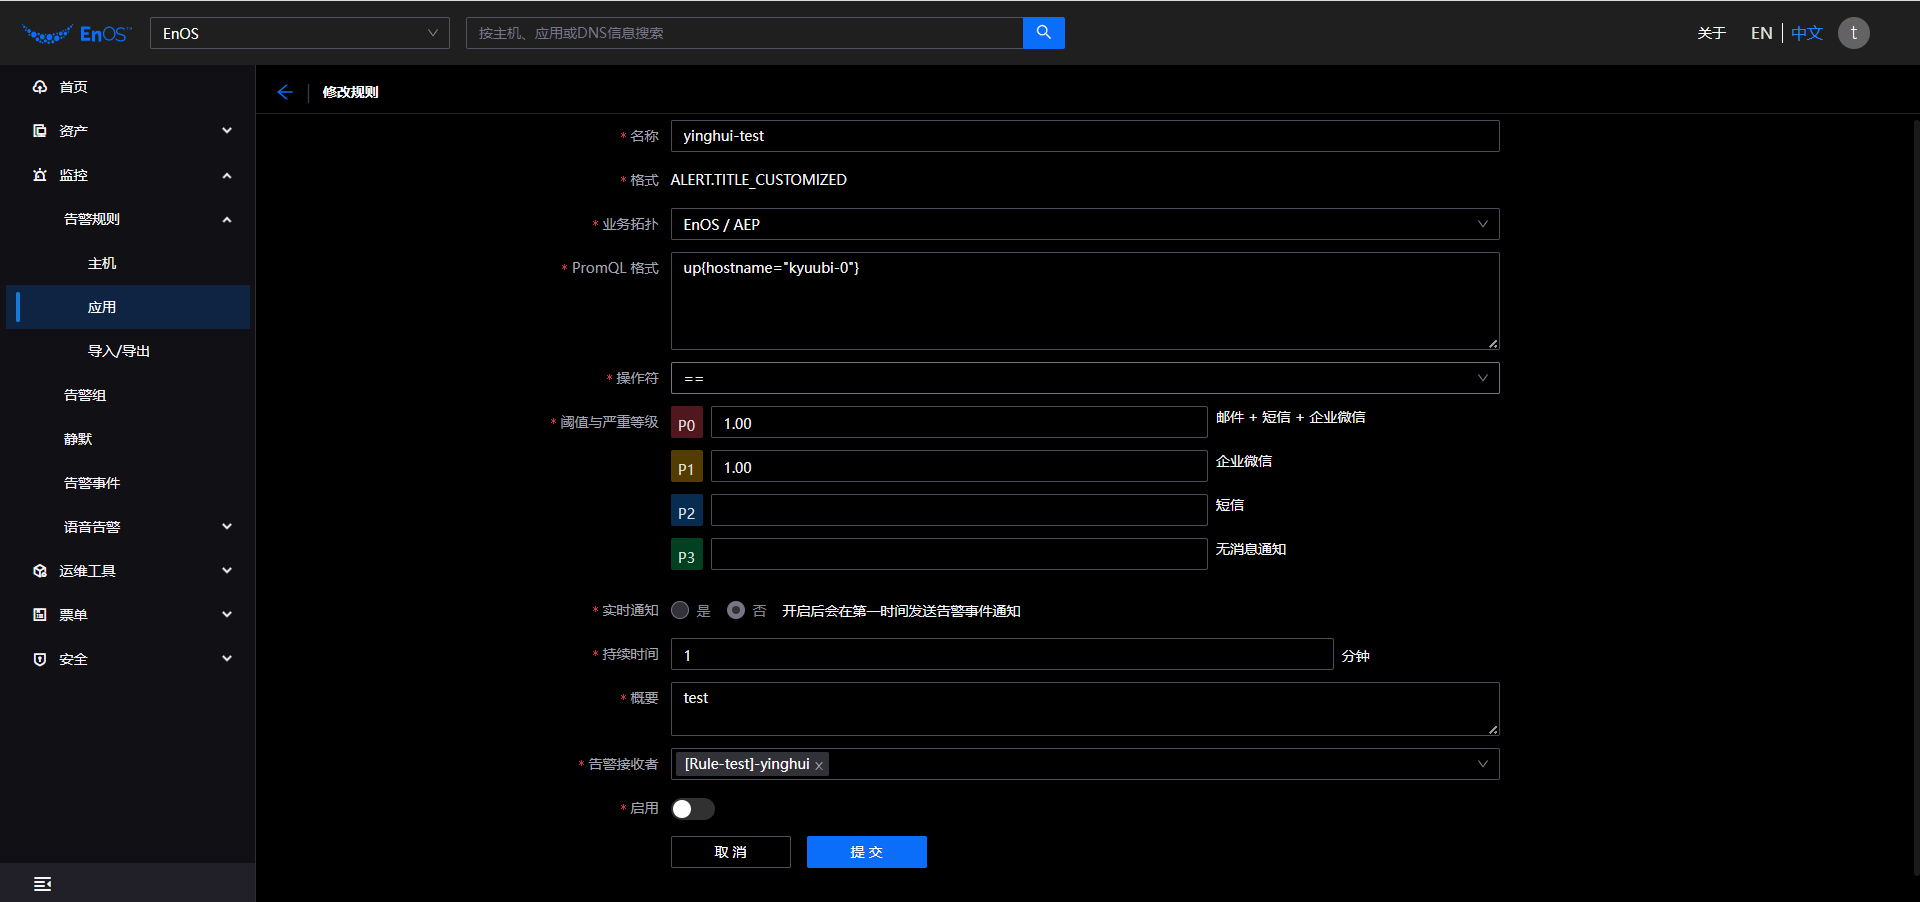The width and height of the screenshot is (1920, 902).
Task: Select 是 for 实时通知
Action: tap(680, 610)
